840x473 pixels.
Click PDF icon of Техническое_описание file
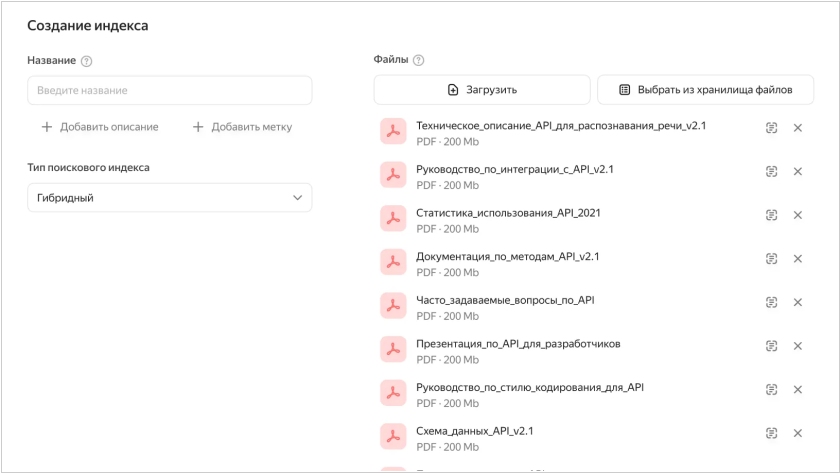point(393,131)
